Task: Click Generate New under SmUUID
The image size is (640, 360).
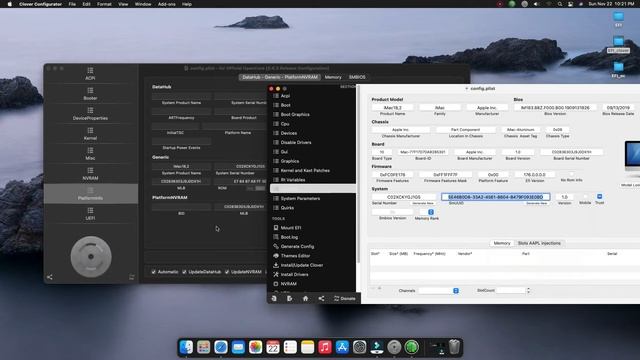Action: coord(536,203)
